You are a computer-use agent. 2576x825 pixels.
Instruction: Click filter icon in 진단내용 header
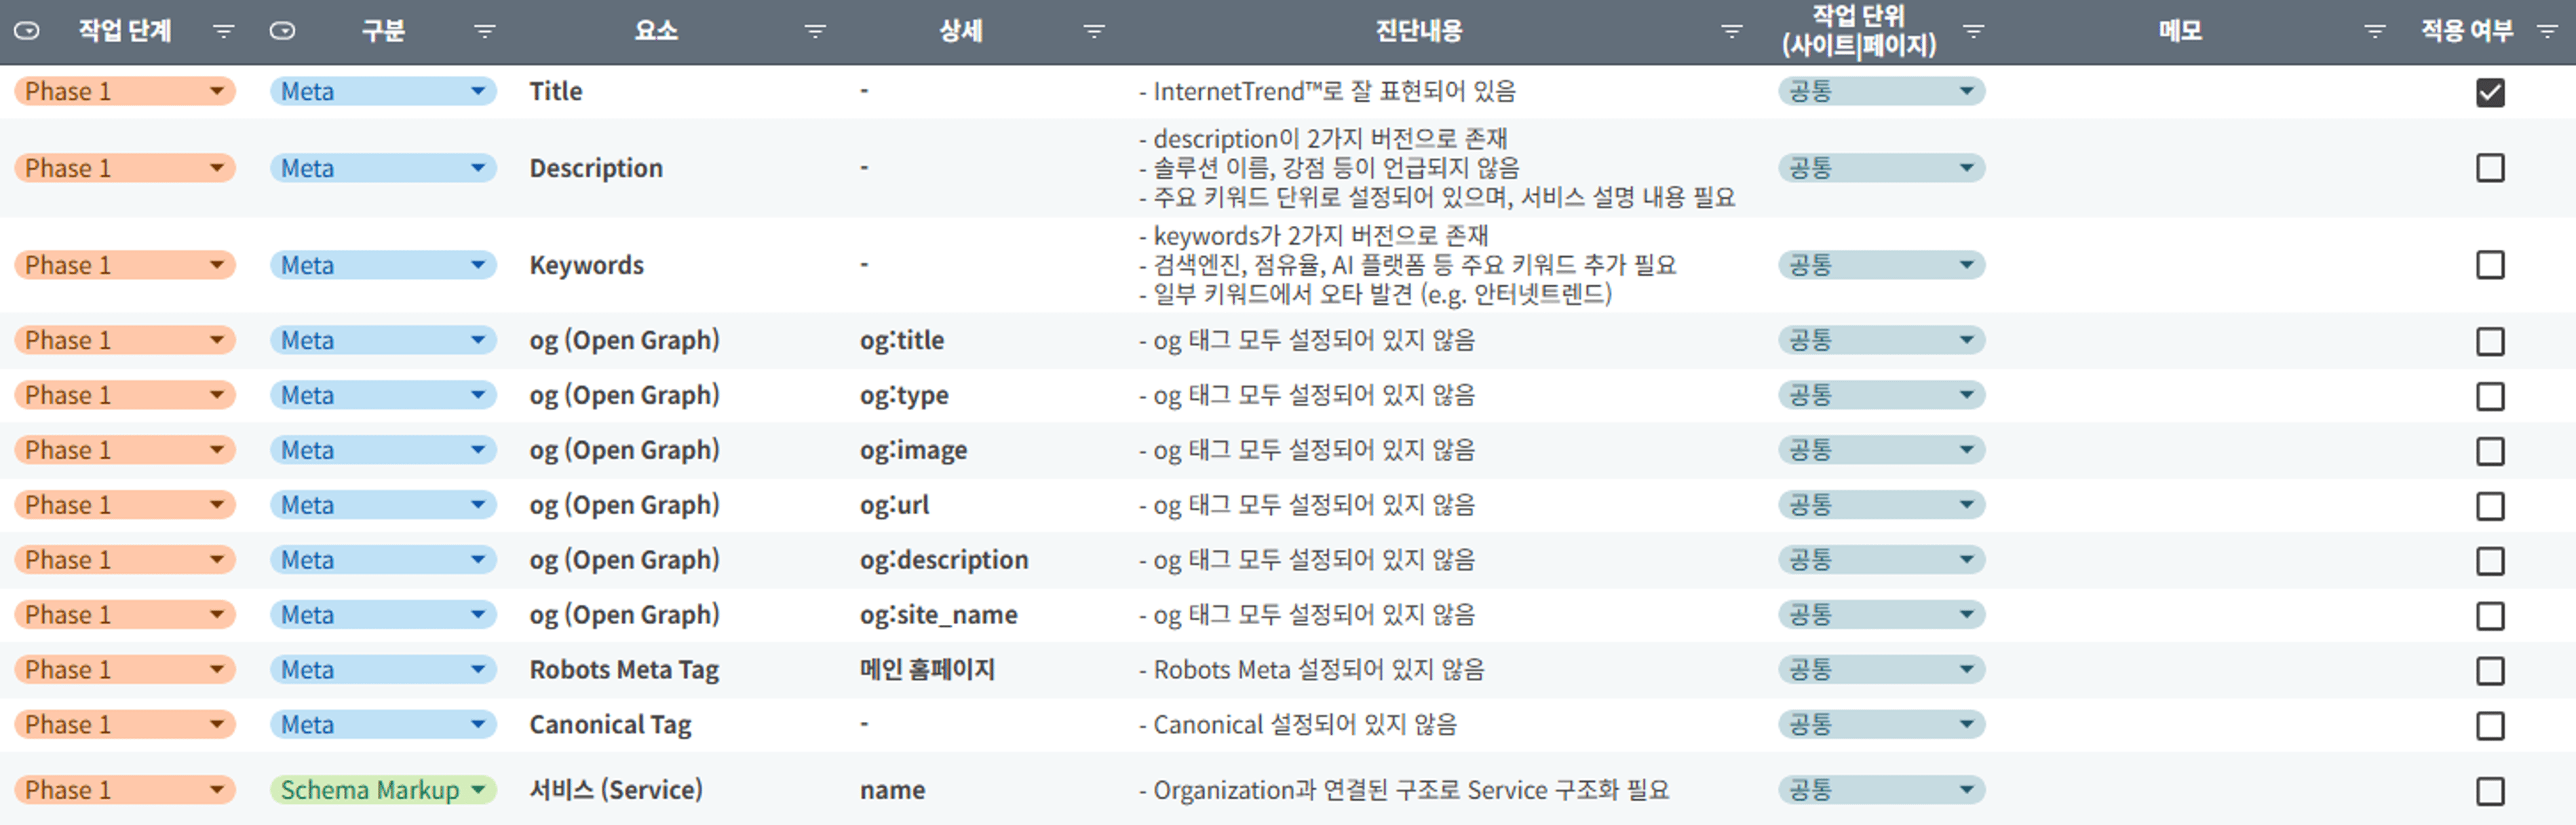(x=1732, y=32)
